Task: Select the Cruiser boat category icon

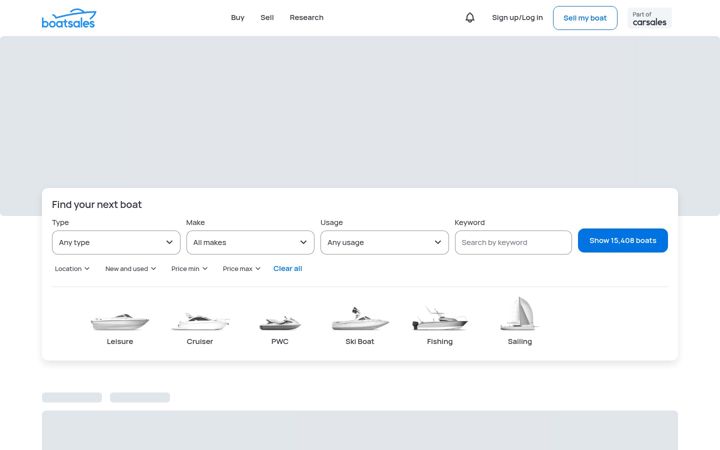Action: pyautogui.click(x=200, y=321)
